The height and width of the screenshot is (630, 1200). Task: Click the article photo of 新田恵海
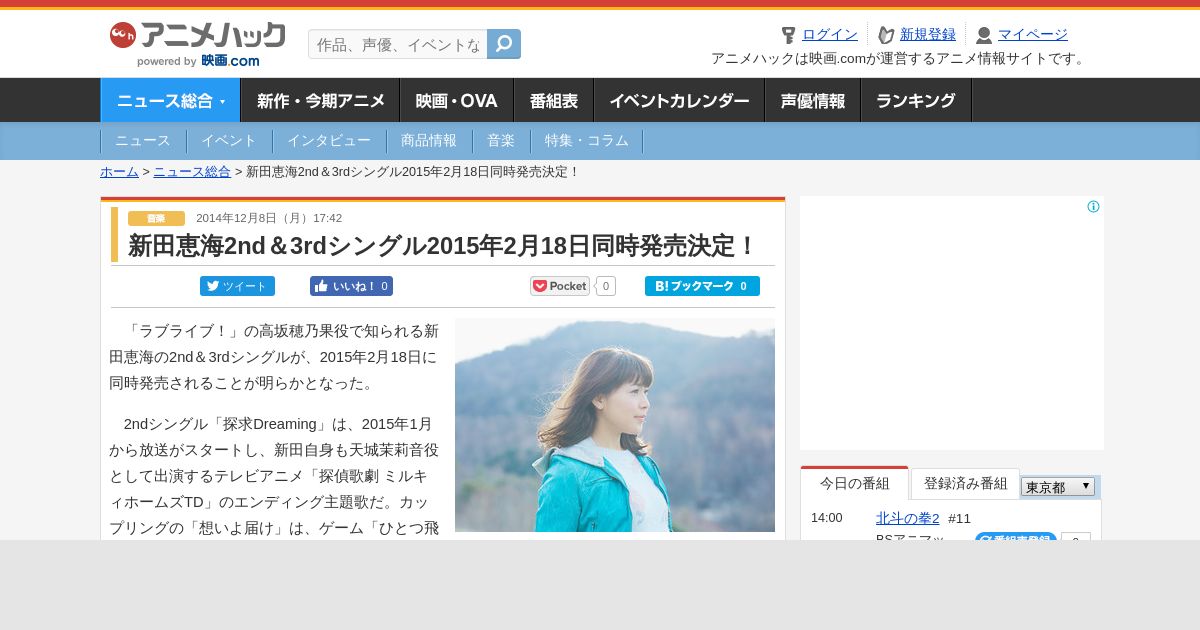[x=615, y=425]
